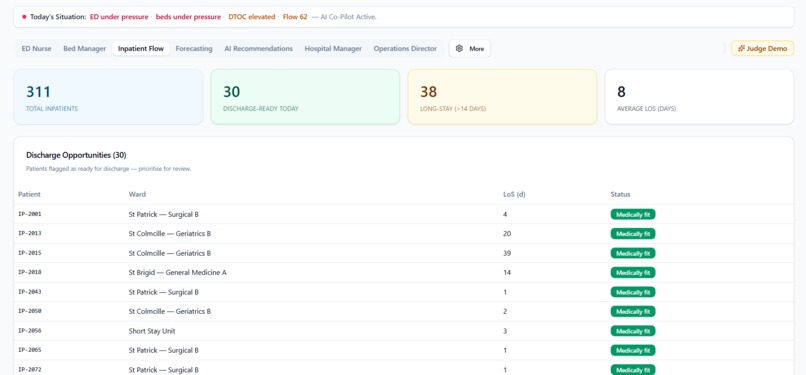This screenshot has width=806, height=375.
Task: Open the Long-Stay 38 card
Action: (502, 97)
